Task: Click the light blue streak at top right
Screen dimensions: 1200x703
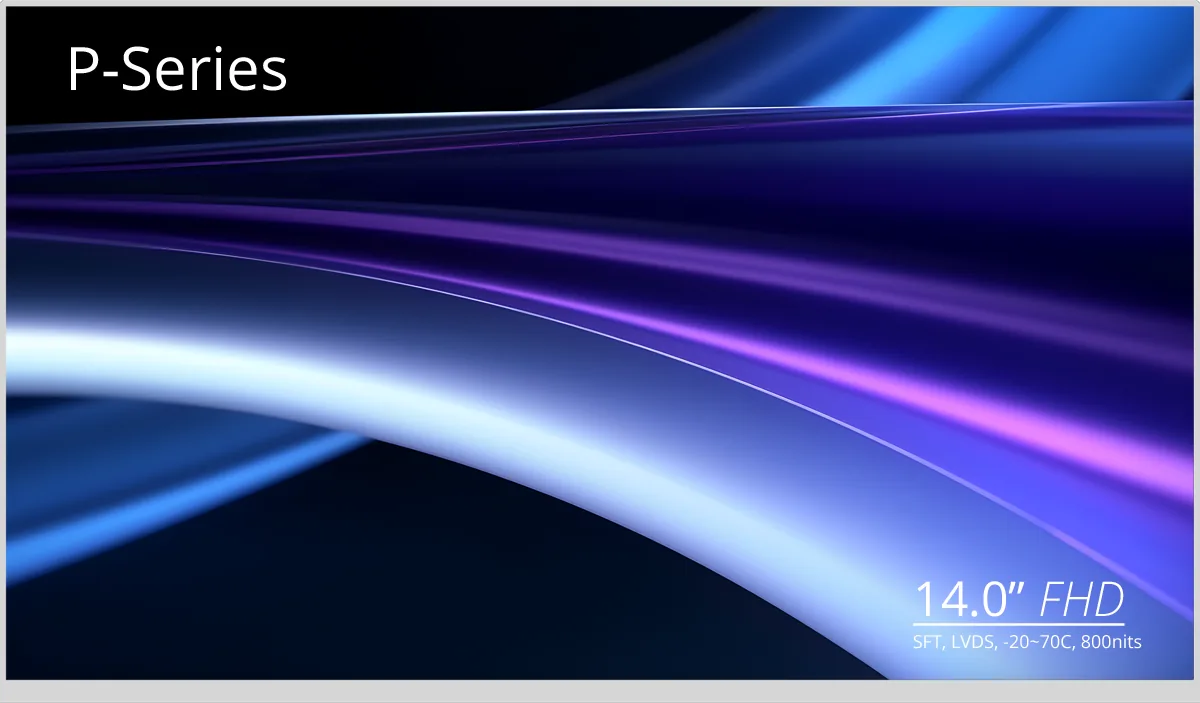Action: point(1000,50)
